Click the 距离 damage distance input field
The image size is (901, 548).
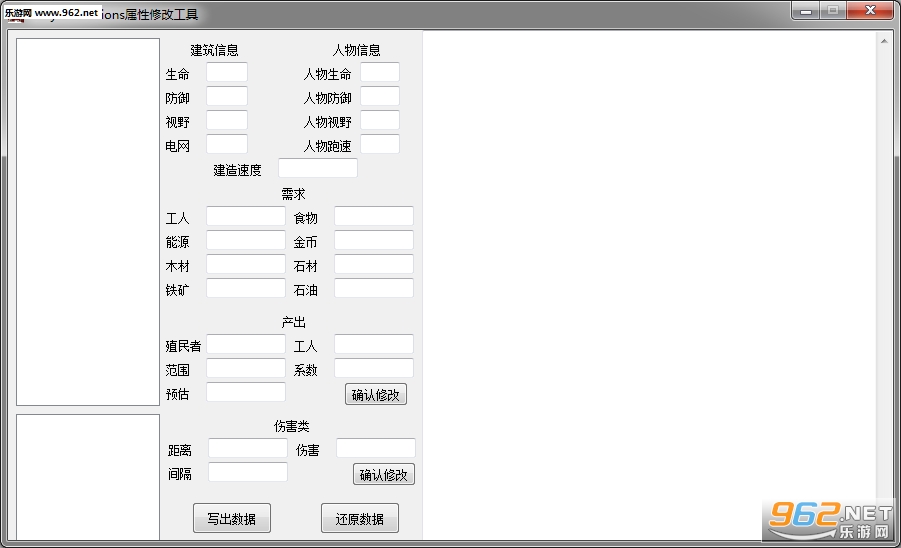click(x=248, y=449)
